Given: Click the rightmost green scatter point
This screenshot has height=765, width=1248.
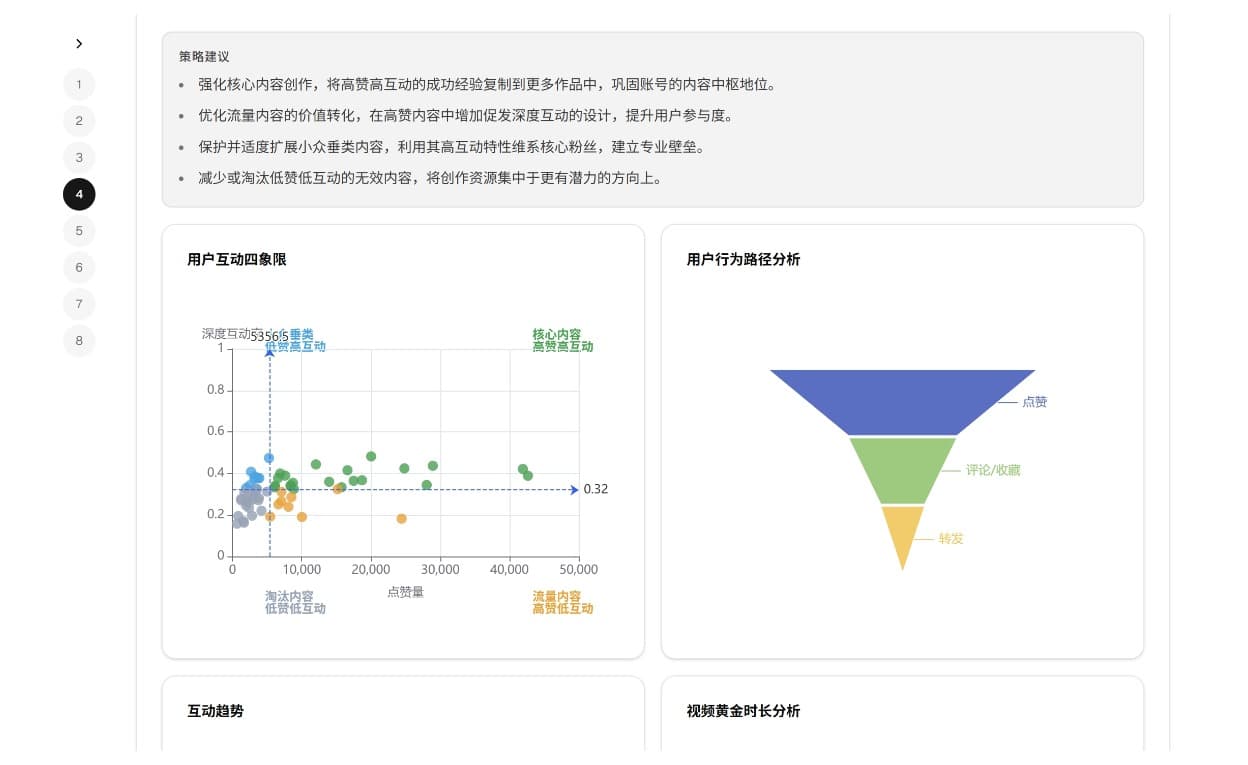Looking at the screenshot, I should 528,476.
